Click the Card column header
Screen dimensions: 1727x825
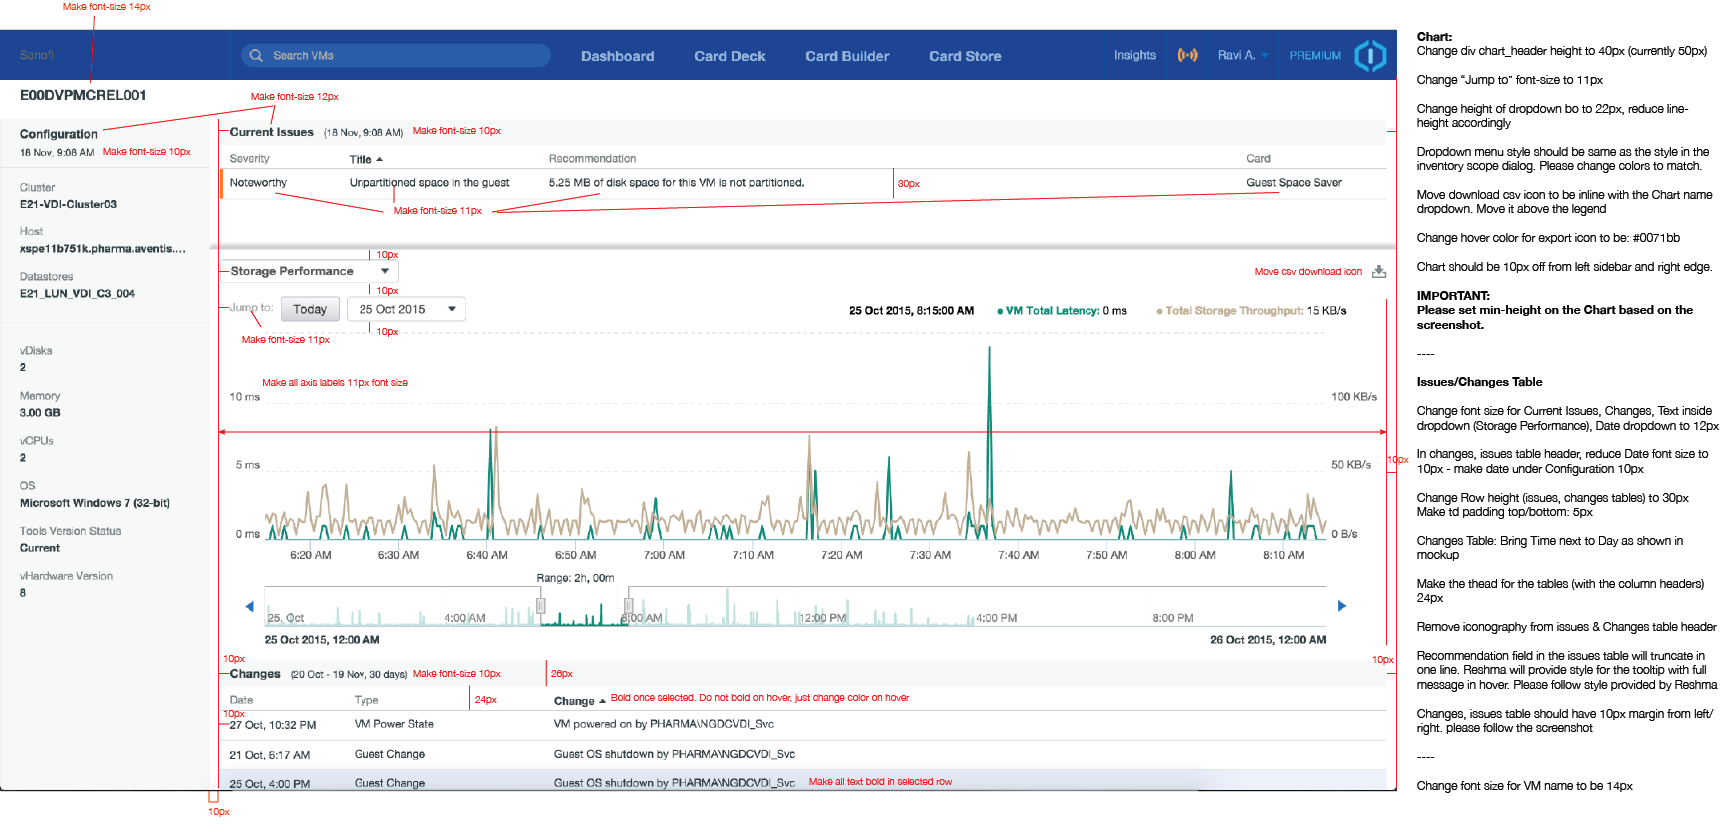(x=1258, y=159)
